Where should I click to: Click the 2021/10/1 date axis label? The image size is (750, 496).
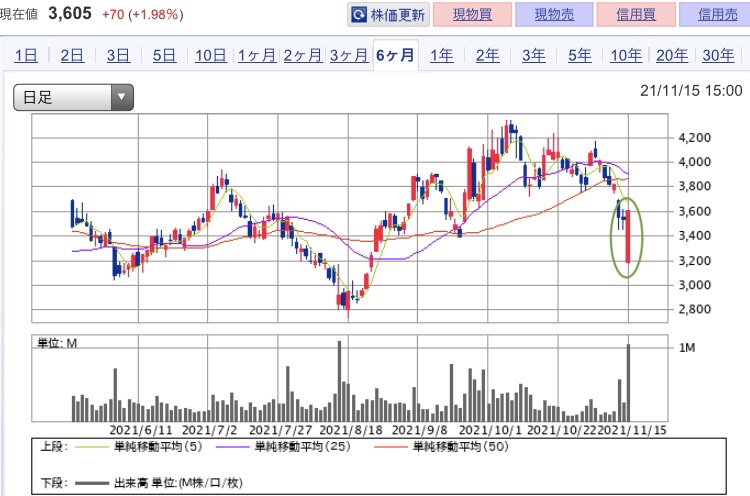tap(490, 430)
